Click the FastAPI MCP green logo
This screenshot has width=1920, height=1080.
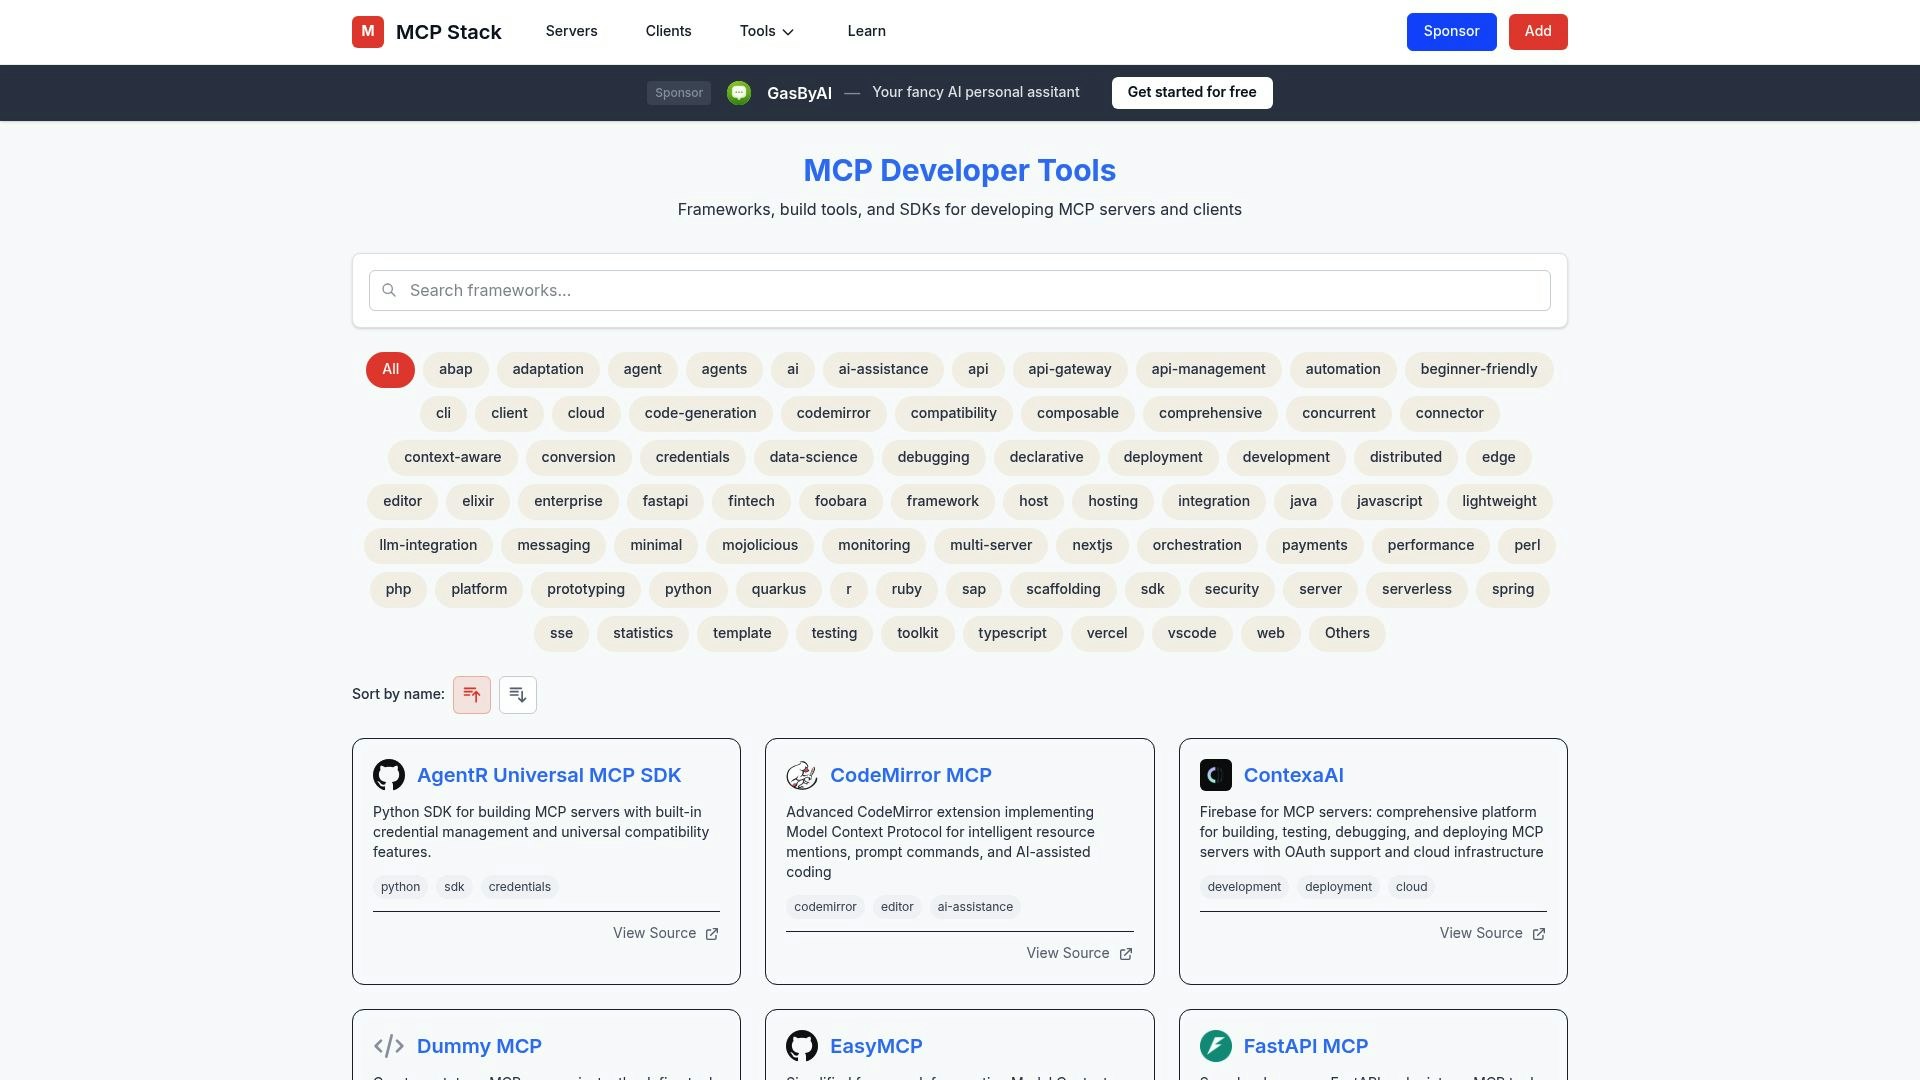[x=1216, y=1046]
